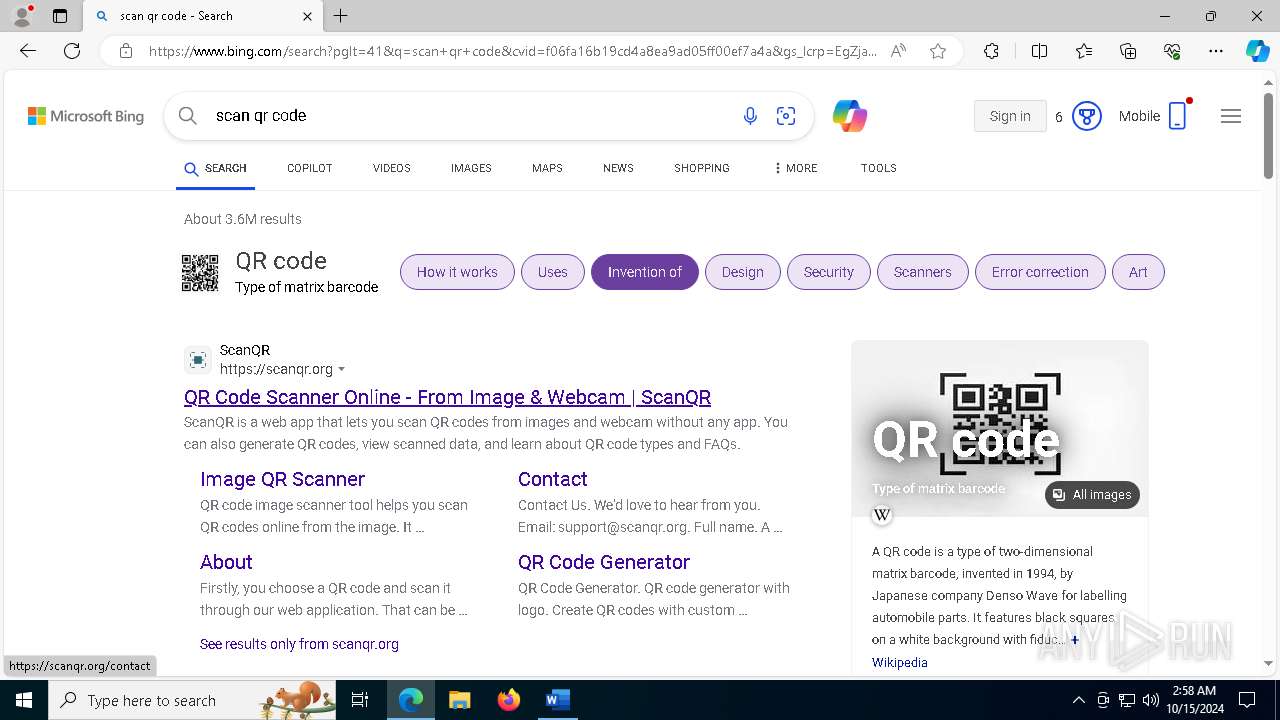Add page to favorites star icon
Image resolution: width=1280 pixels, height=720 pixels.
point(938,51)
